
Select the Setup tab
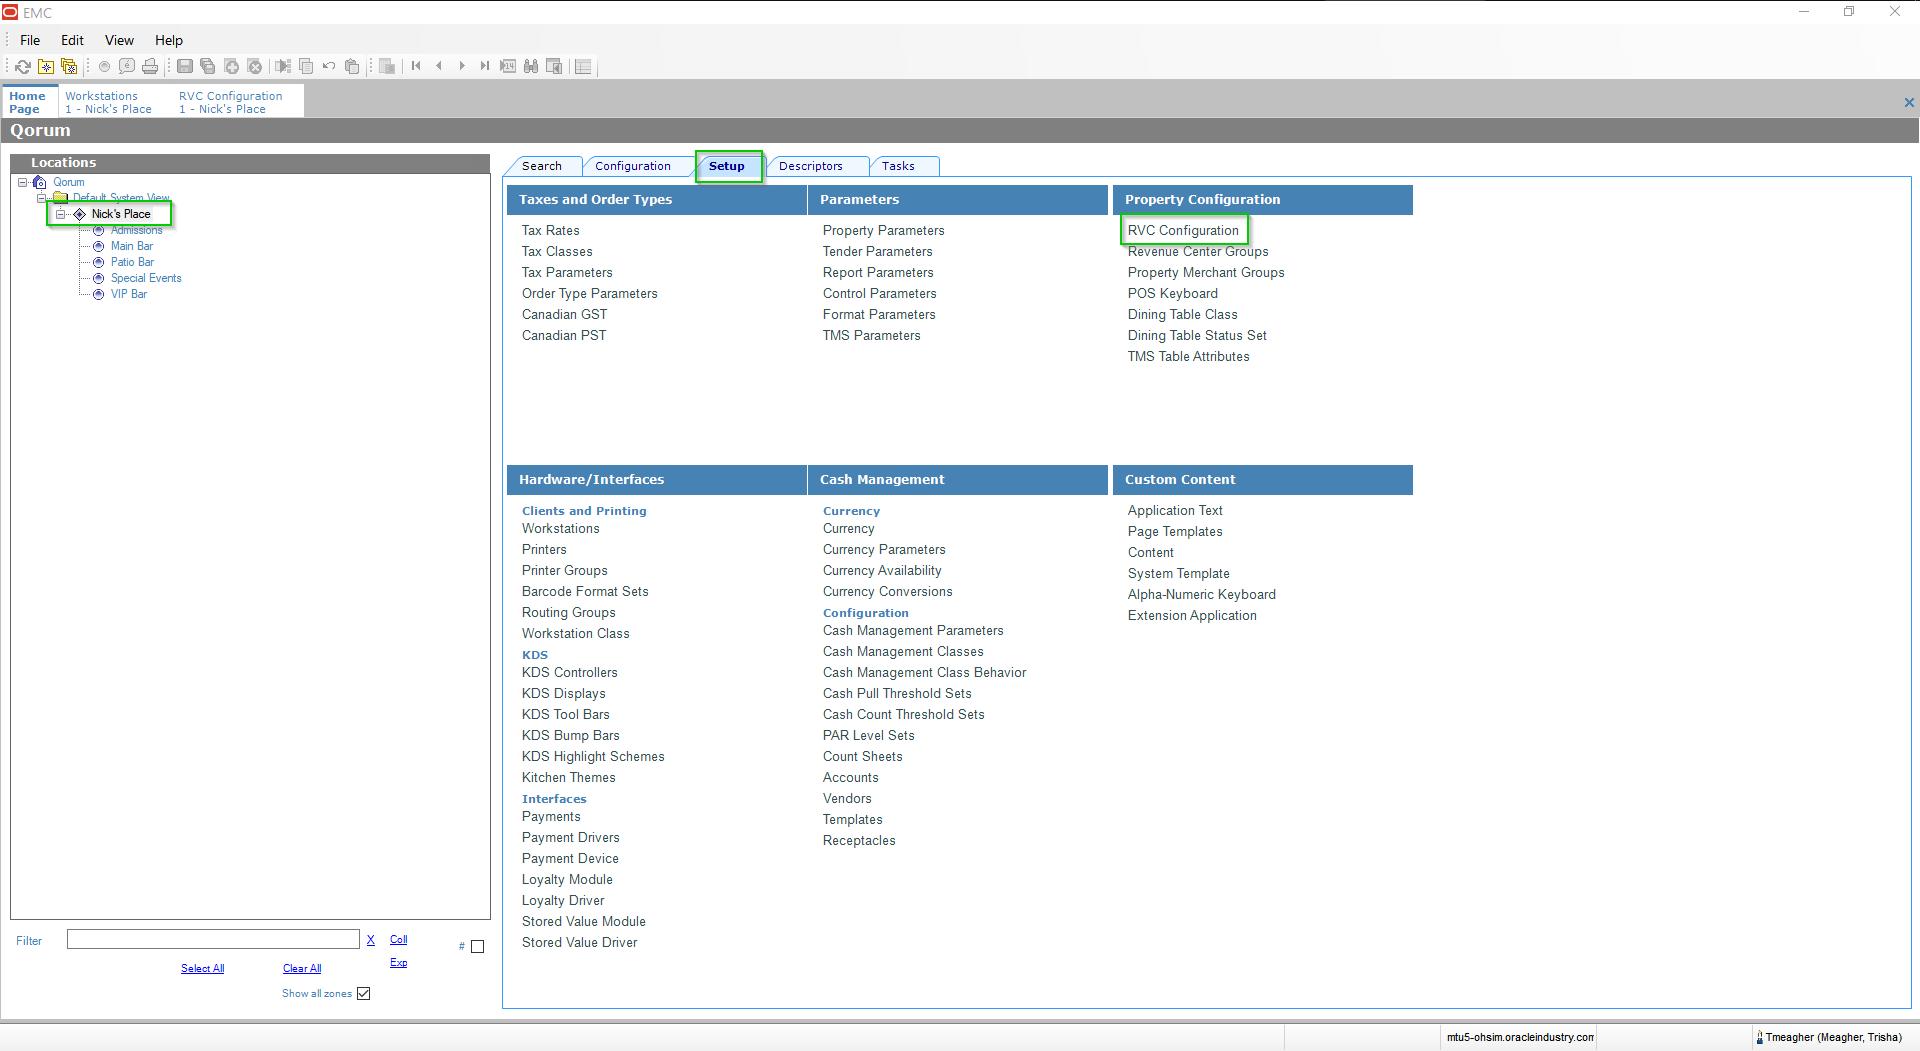click(x=727, y=167)
